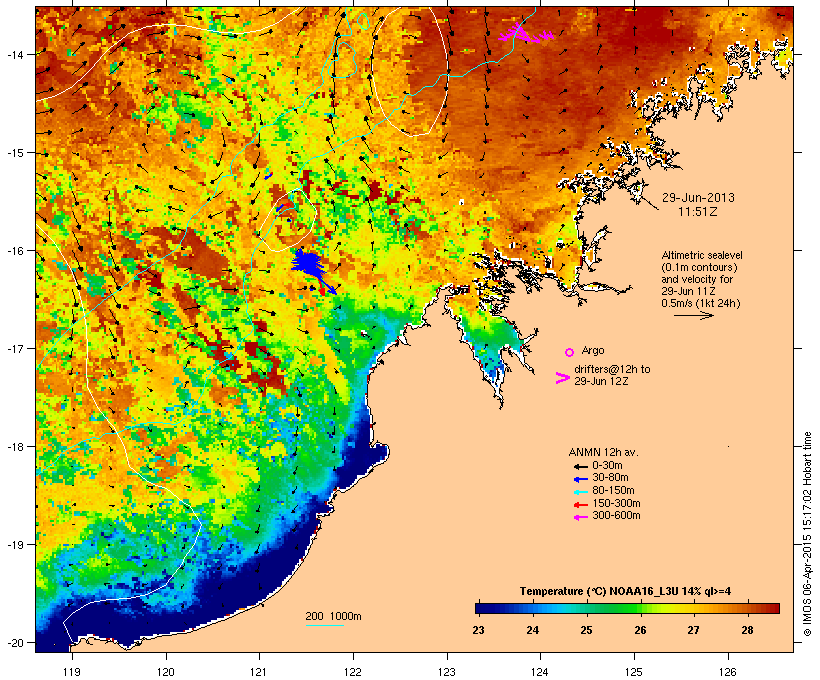Click the red 150-300m legend arrow

pyautogui.click(x=580, y=504)
